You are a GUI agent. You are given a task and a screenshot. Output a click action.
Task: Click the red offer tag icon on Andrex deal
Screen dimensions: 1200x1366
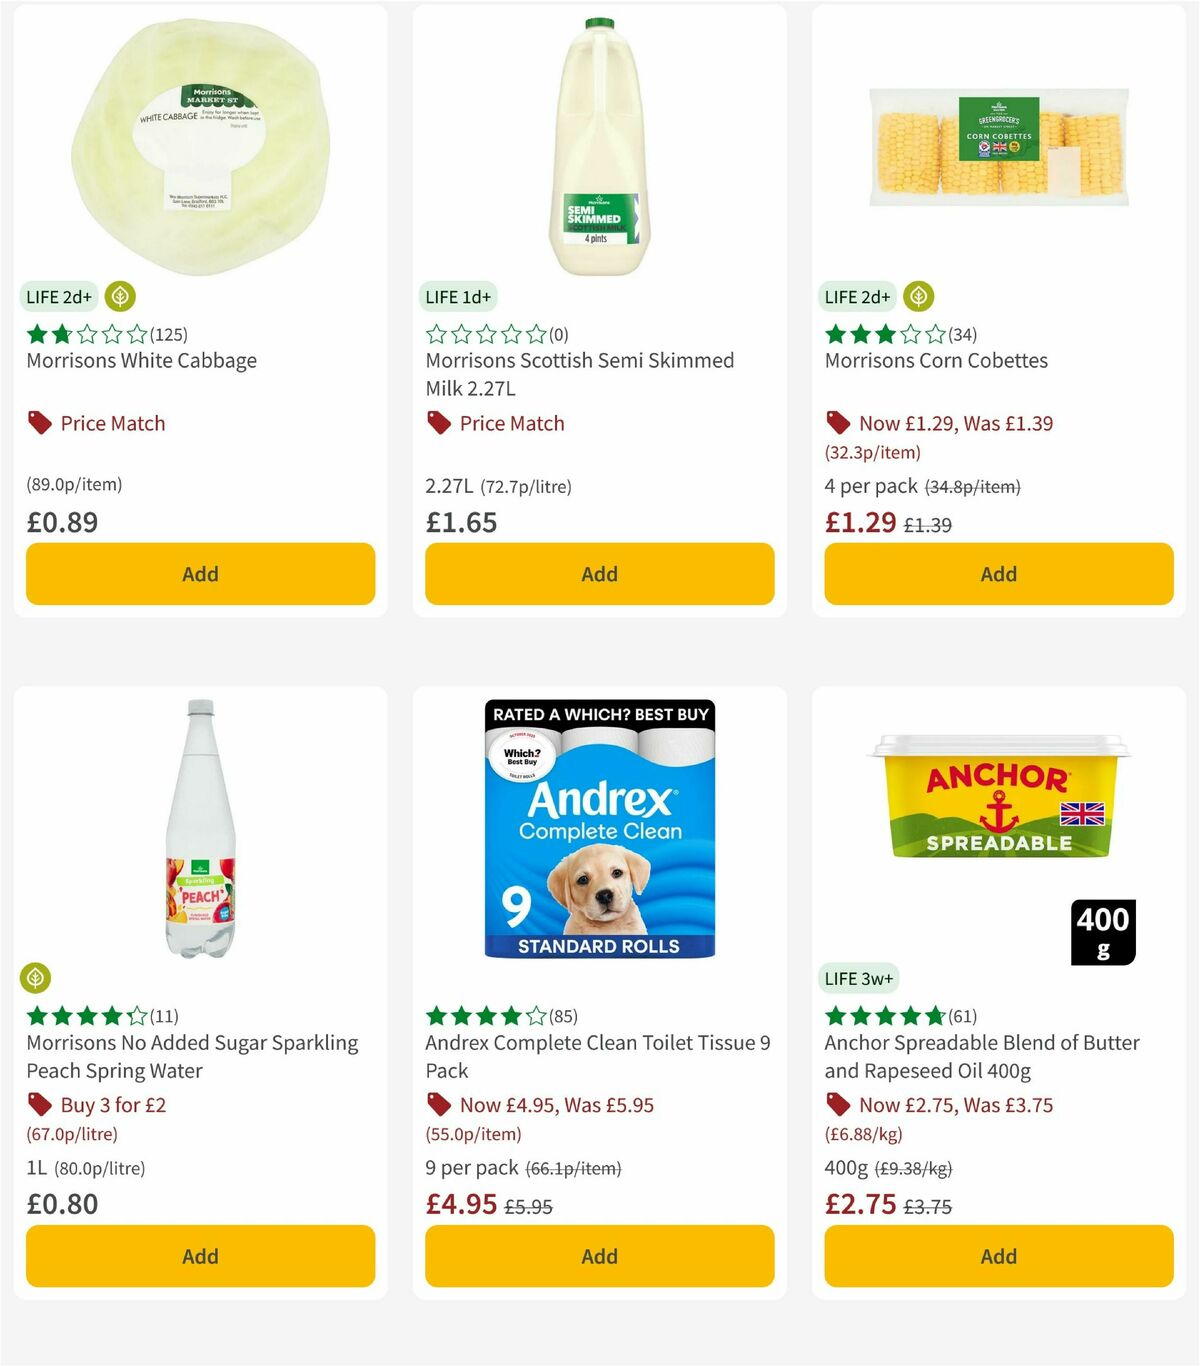coord(438,1105)
